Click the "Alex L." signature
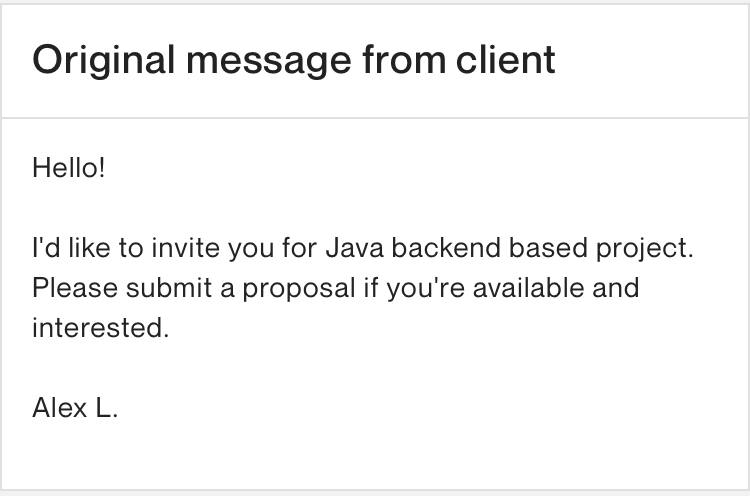The height and width of the screenshot is (496, 750). 75,408
